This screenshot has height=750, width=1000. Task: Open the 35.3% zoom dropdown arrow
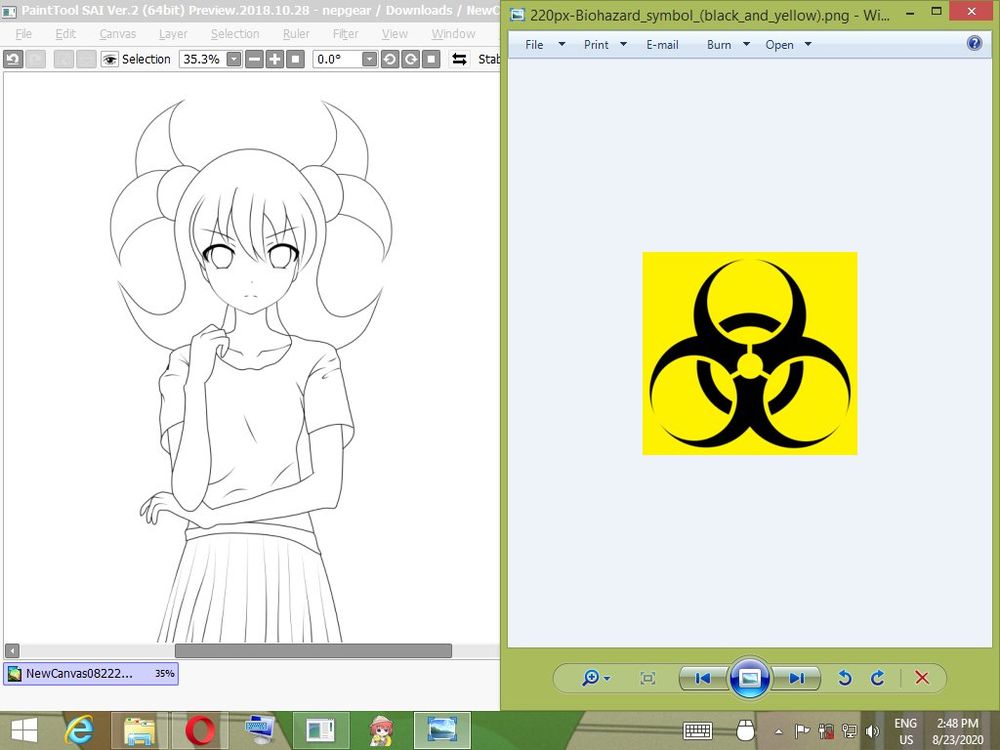tap(234, 59)
